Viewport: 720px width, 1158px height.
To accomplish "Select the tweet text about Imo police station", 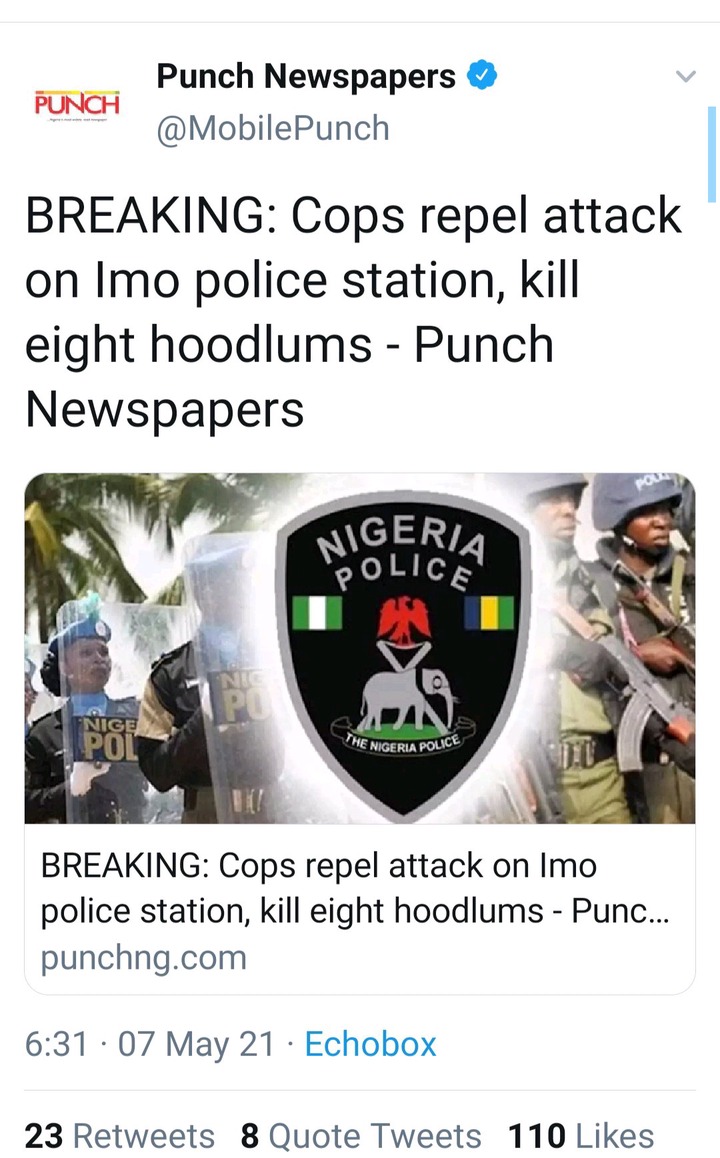I will 353,312.
